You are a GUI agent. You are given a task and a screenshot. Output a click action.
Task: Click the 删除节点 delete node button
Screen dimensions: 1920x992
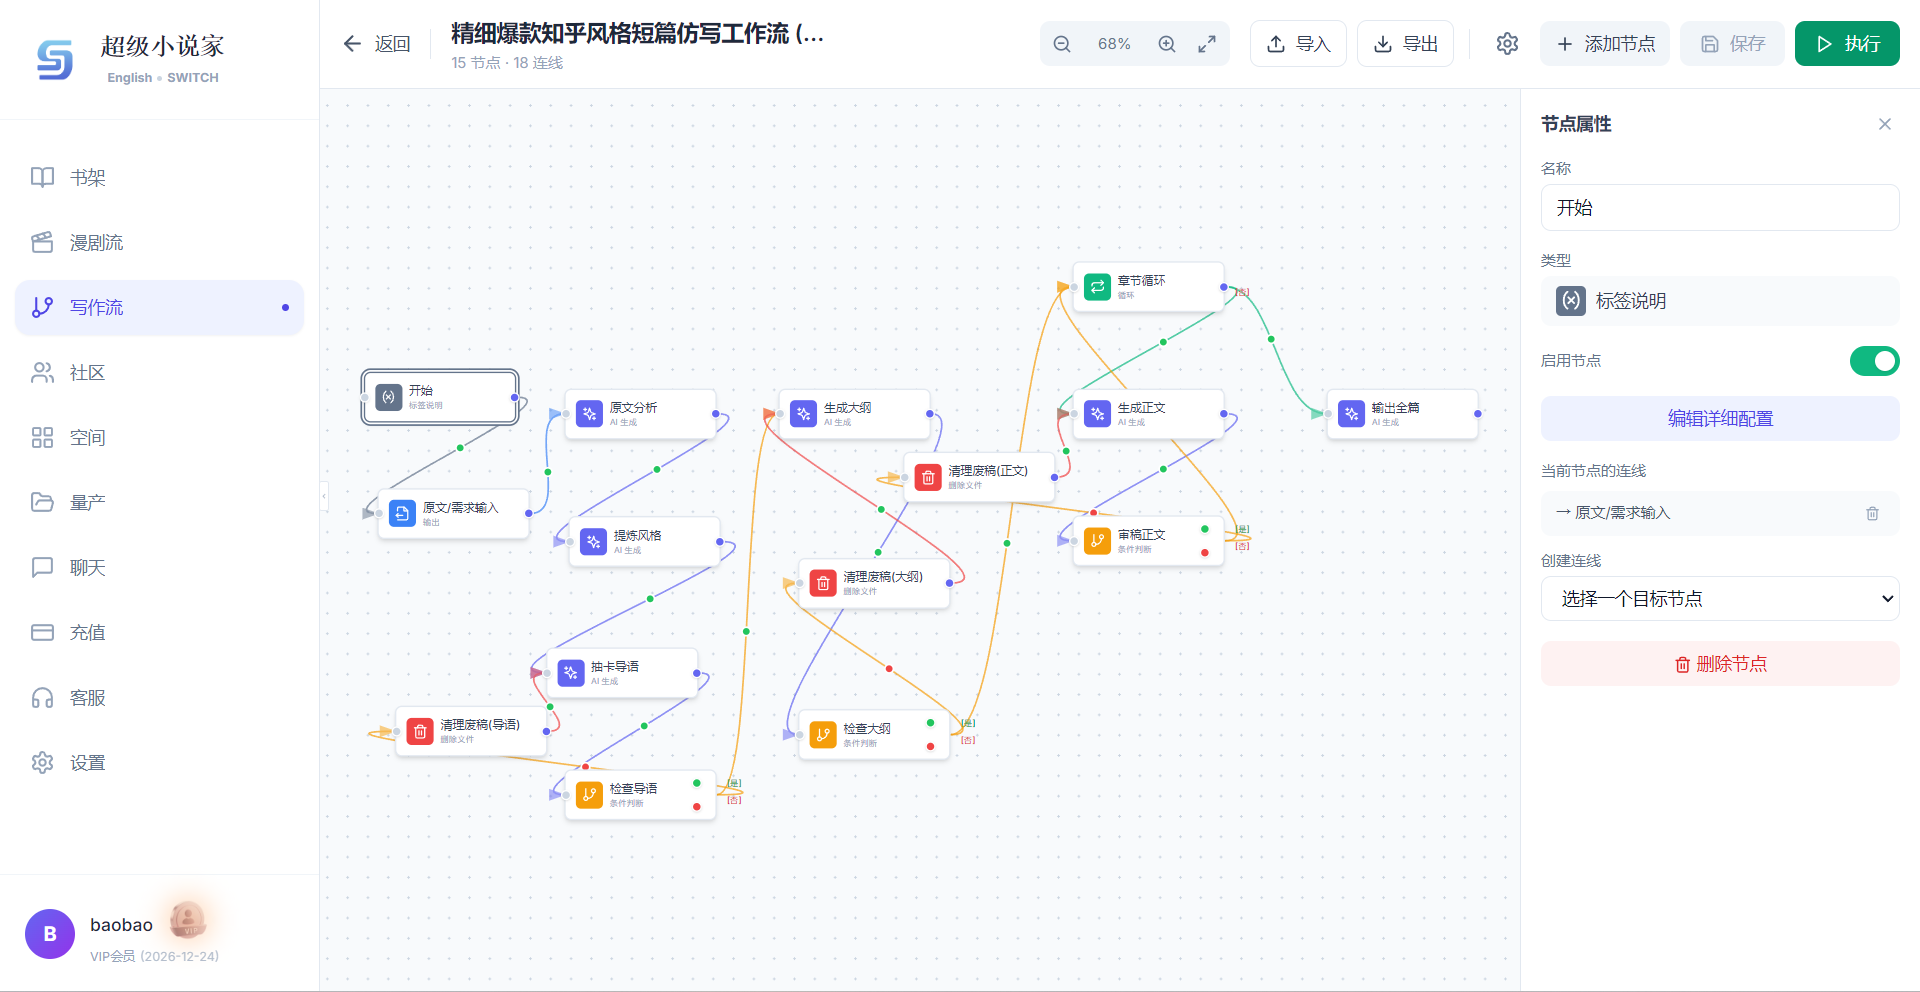(1719, 663)
